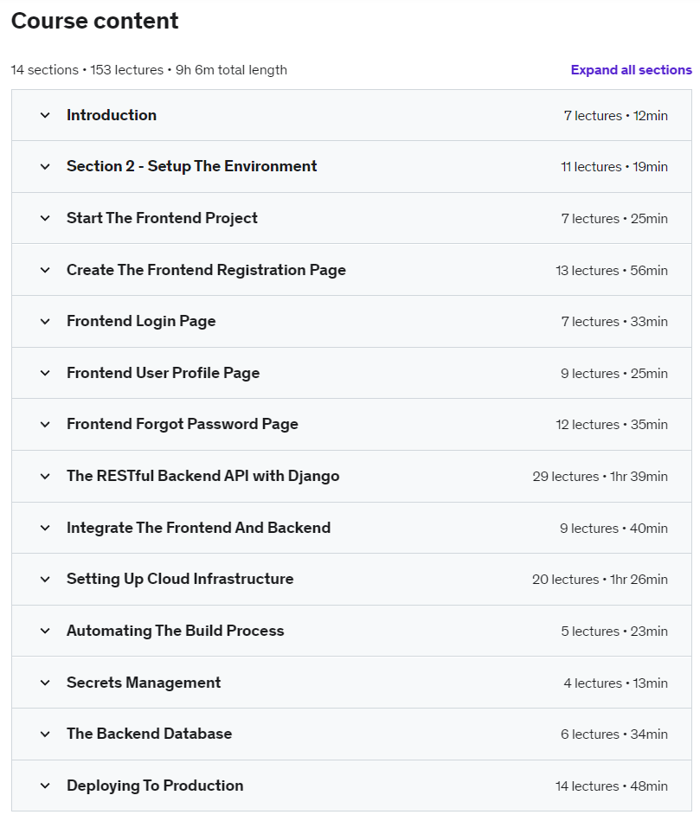Viewport: 700px width, 821px height.
Task: Click the Course content heading
Action: 95,21
